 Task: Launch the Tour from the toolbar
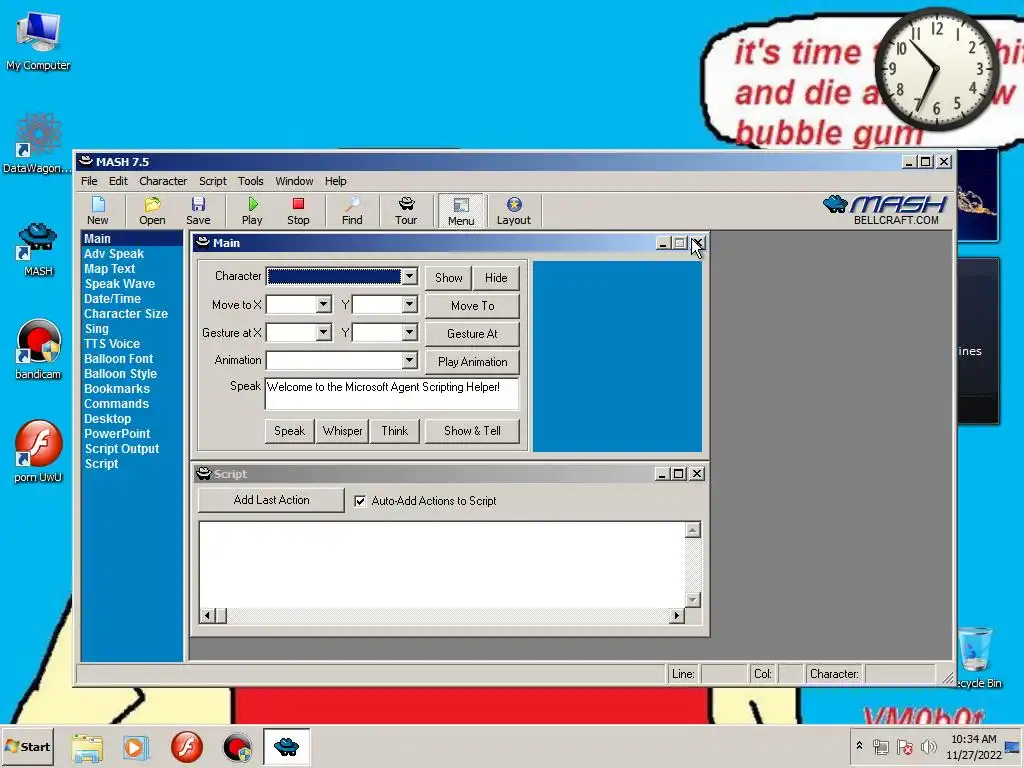click(406, 210)
